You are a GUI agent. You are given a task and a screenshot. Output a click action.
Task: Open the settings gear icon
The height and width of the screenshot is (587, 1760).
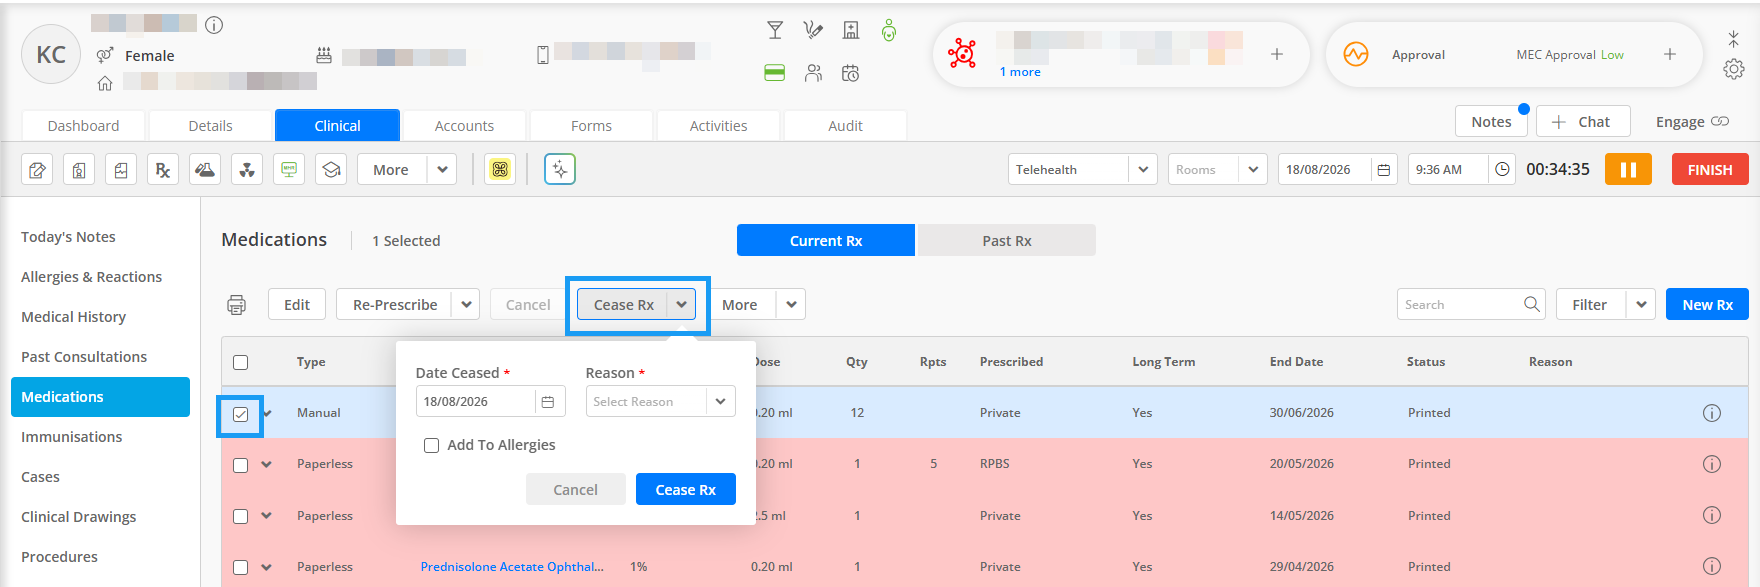pos(1734,69)
